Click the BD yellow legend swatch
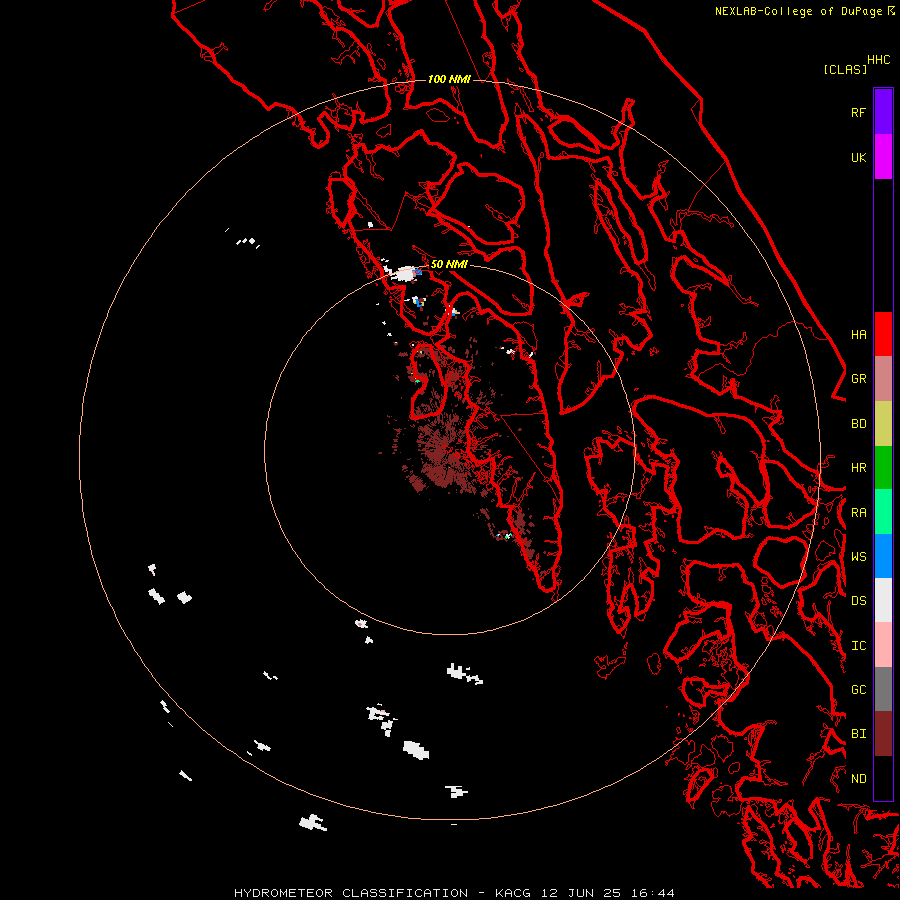900x900 pixels. 883,424
